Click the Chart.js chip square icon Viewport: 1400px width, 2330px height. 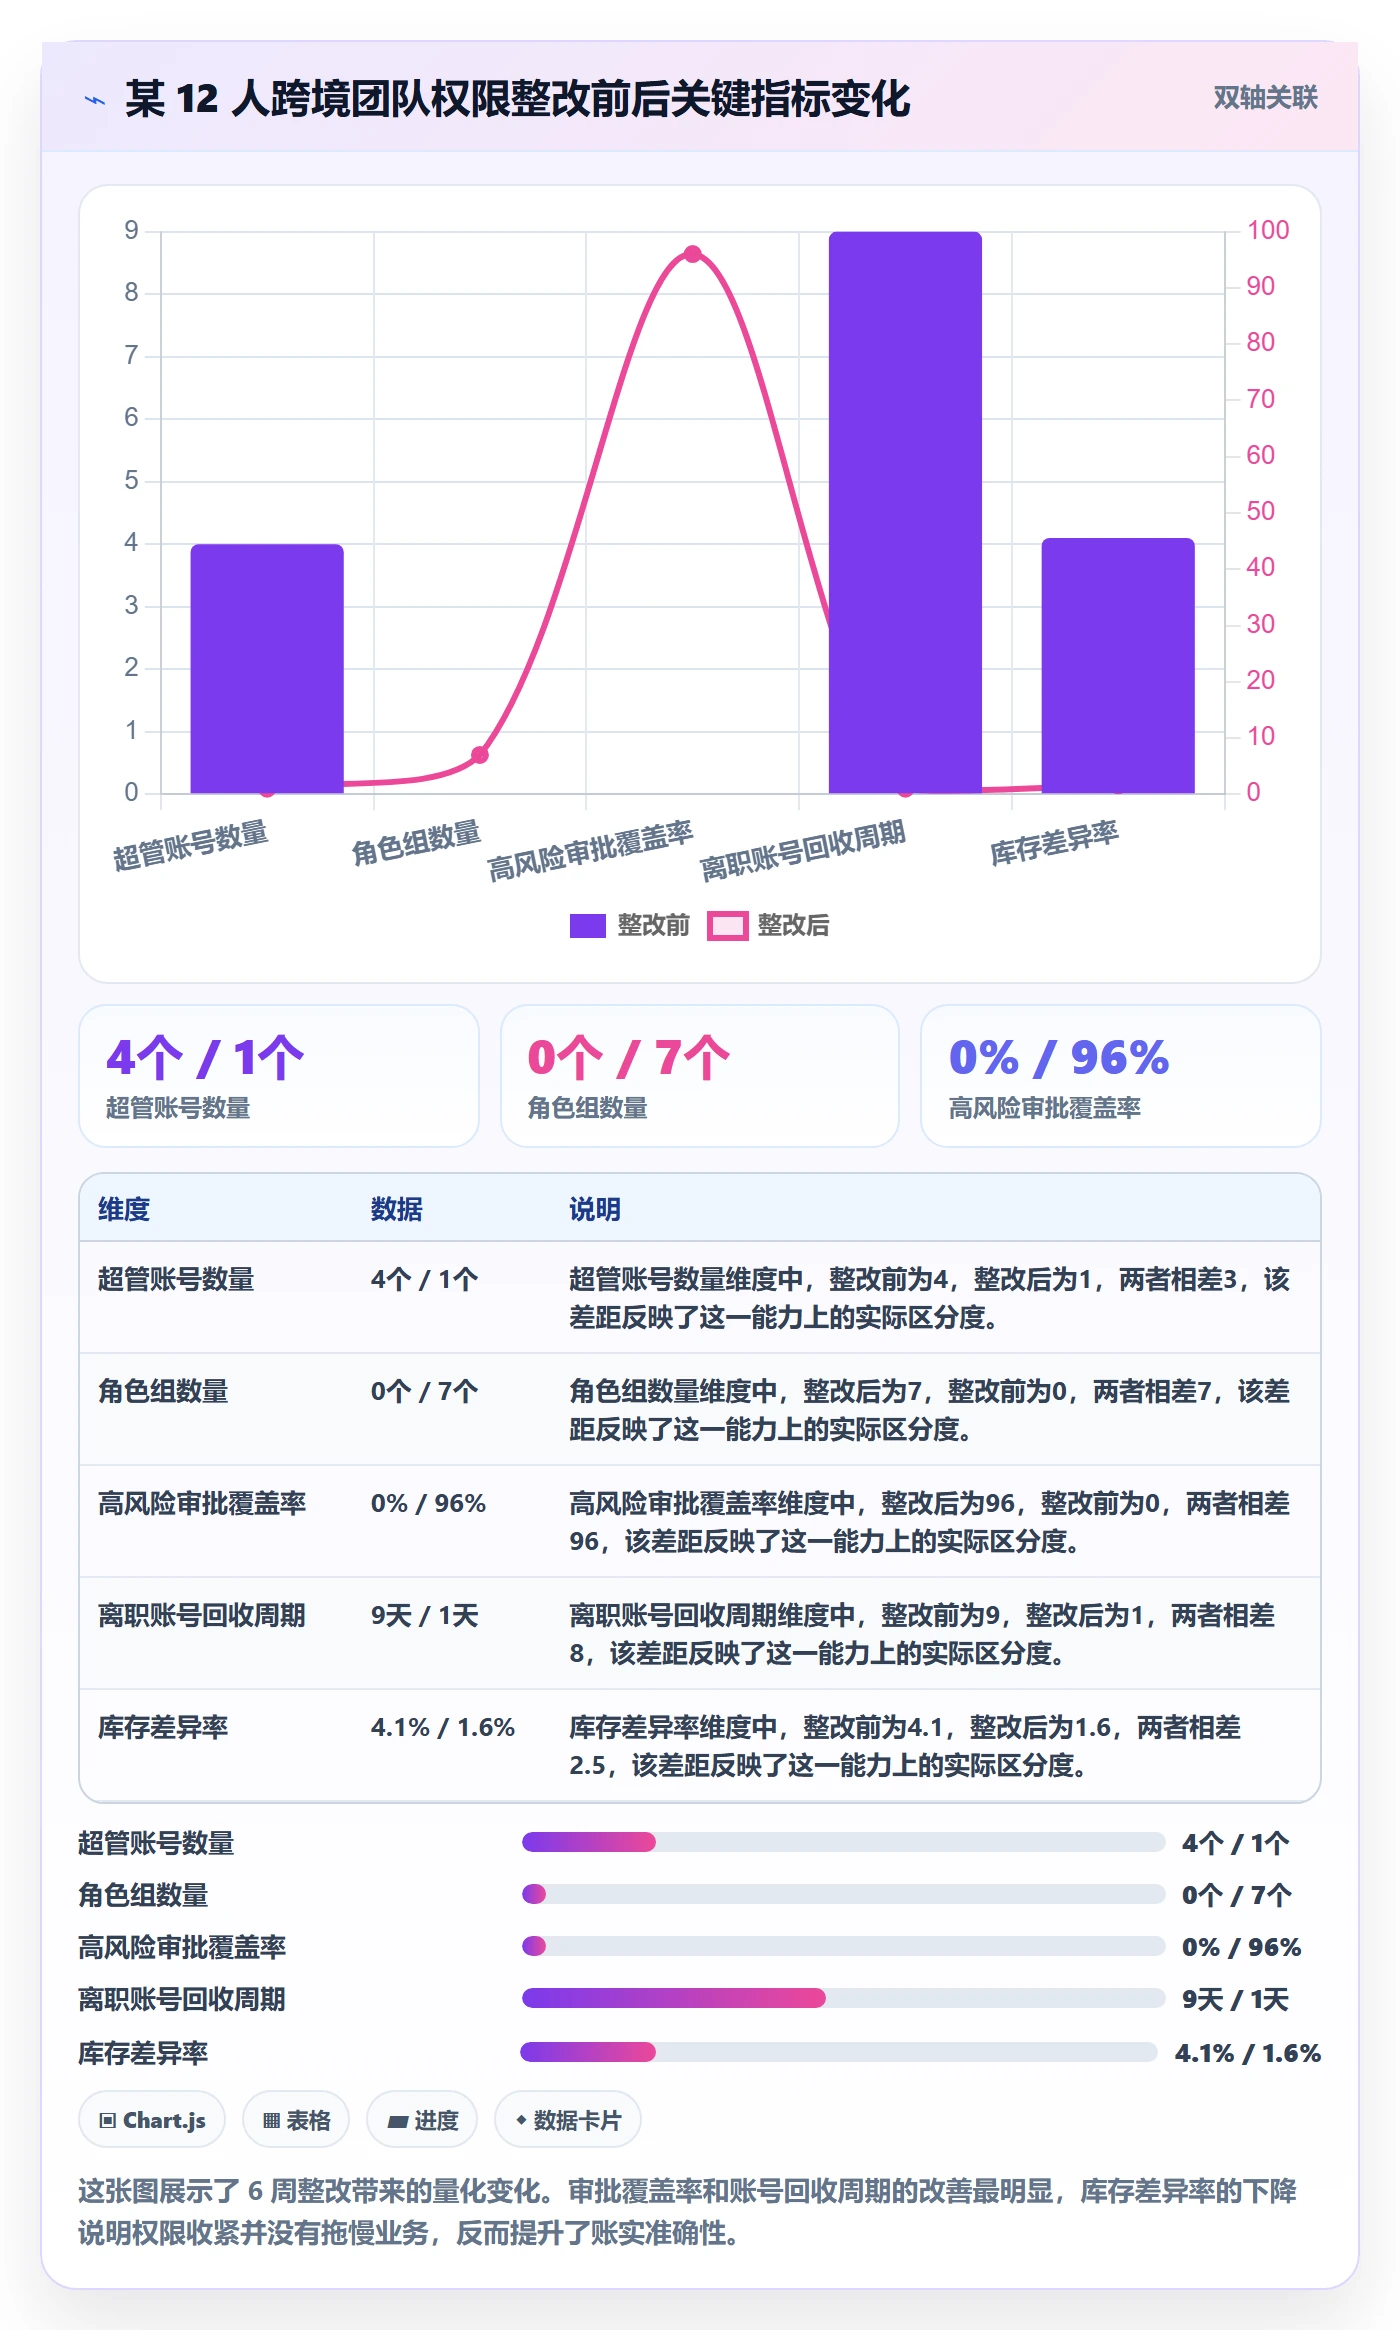[108, 2120]
